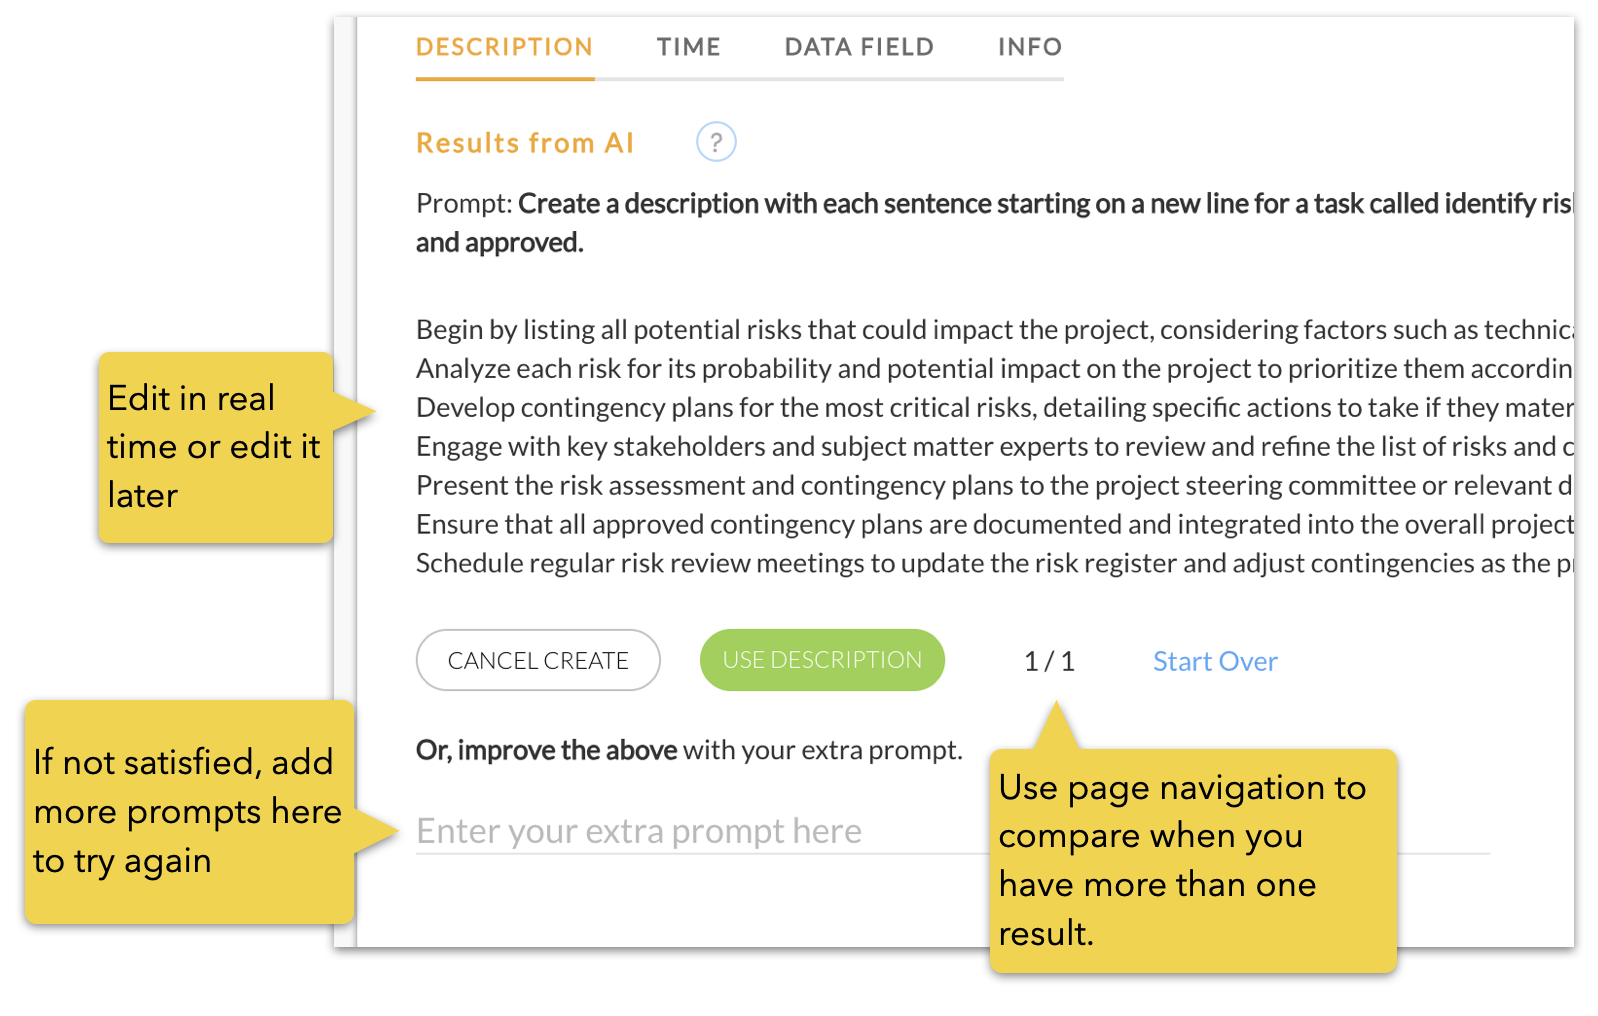Image resolution: width=1598 pixels, height=1016 pixels.
Task: Go to the INFO tab
Action: tap(1030, 47)
